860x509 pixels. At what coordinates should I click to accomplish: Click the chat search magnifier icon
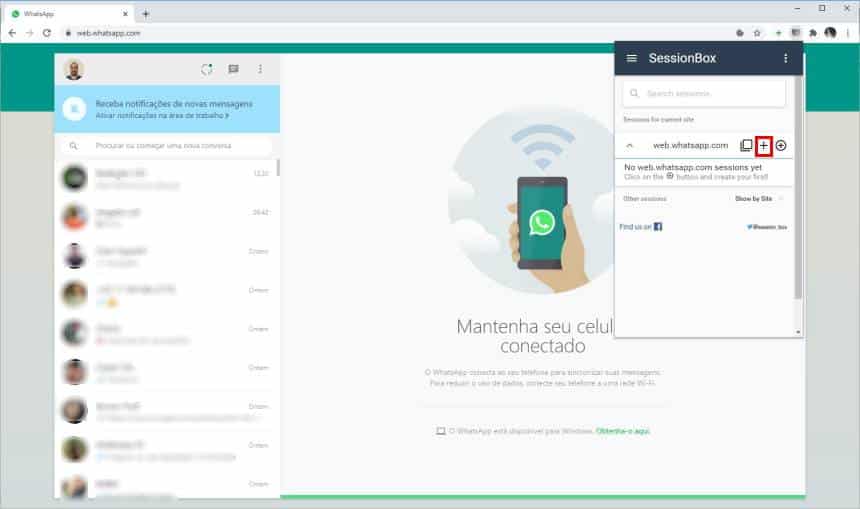point(73,146)
